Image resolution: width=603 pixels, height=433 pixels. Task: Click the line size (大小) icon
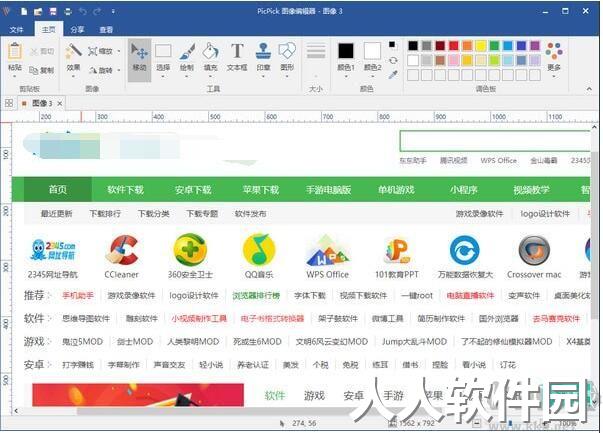(316, 51)
